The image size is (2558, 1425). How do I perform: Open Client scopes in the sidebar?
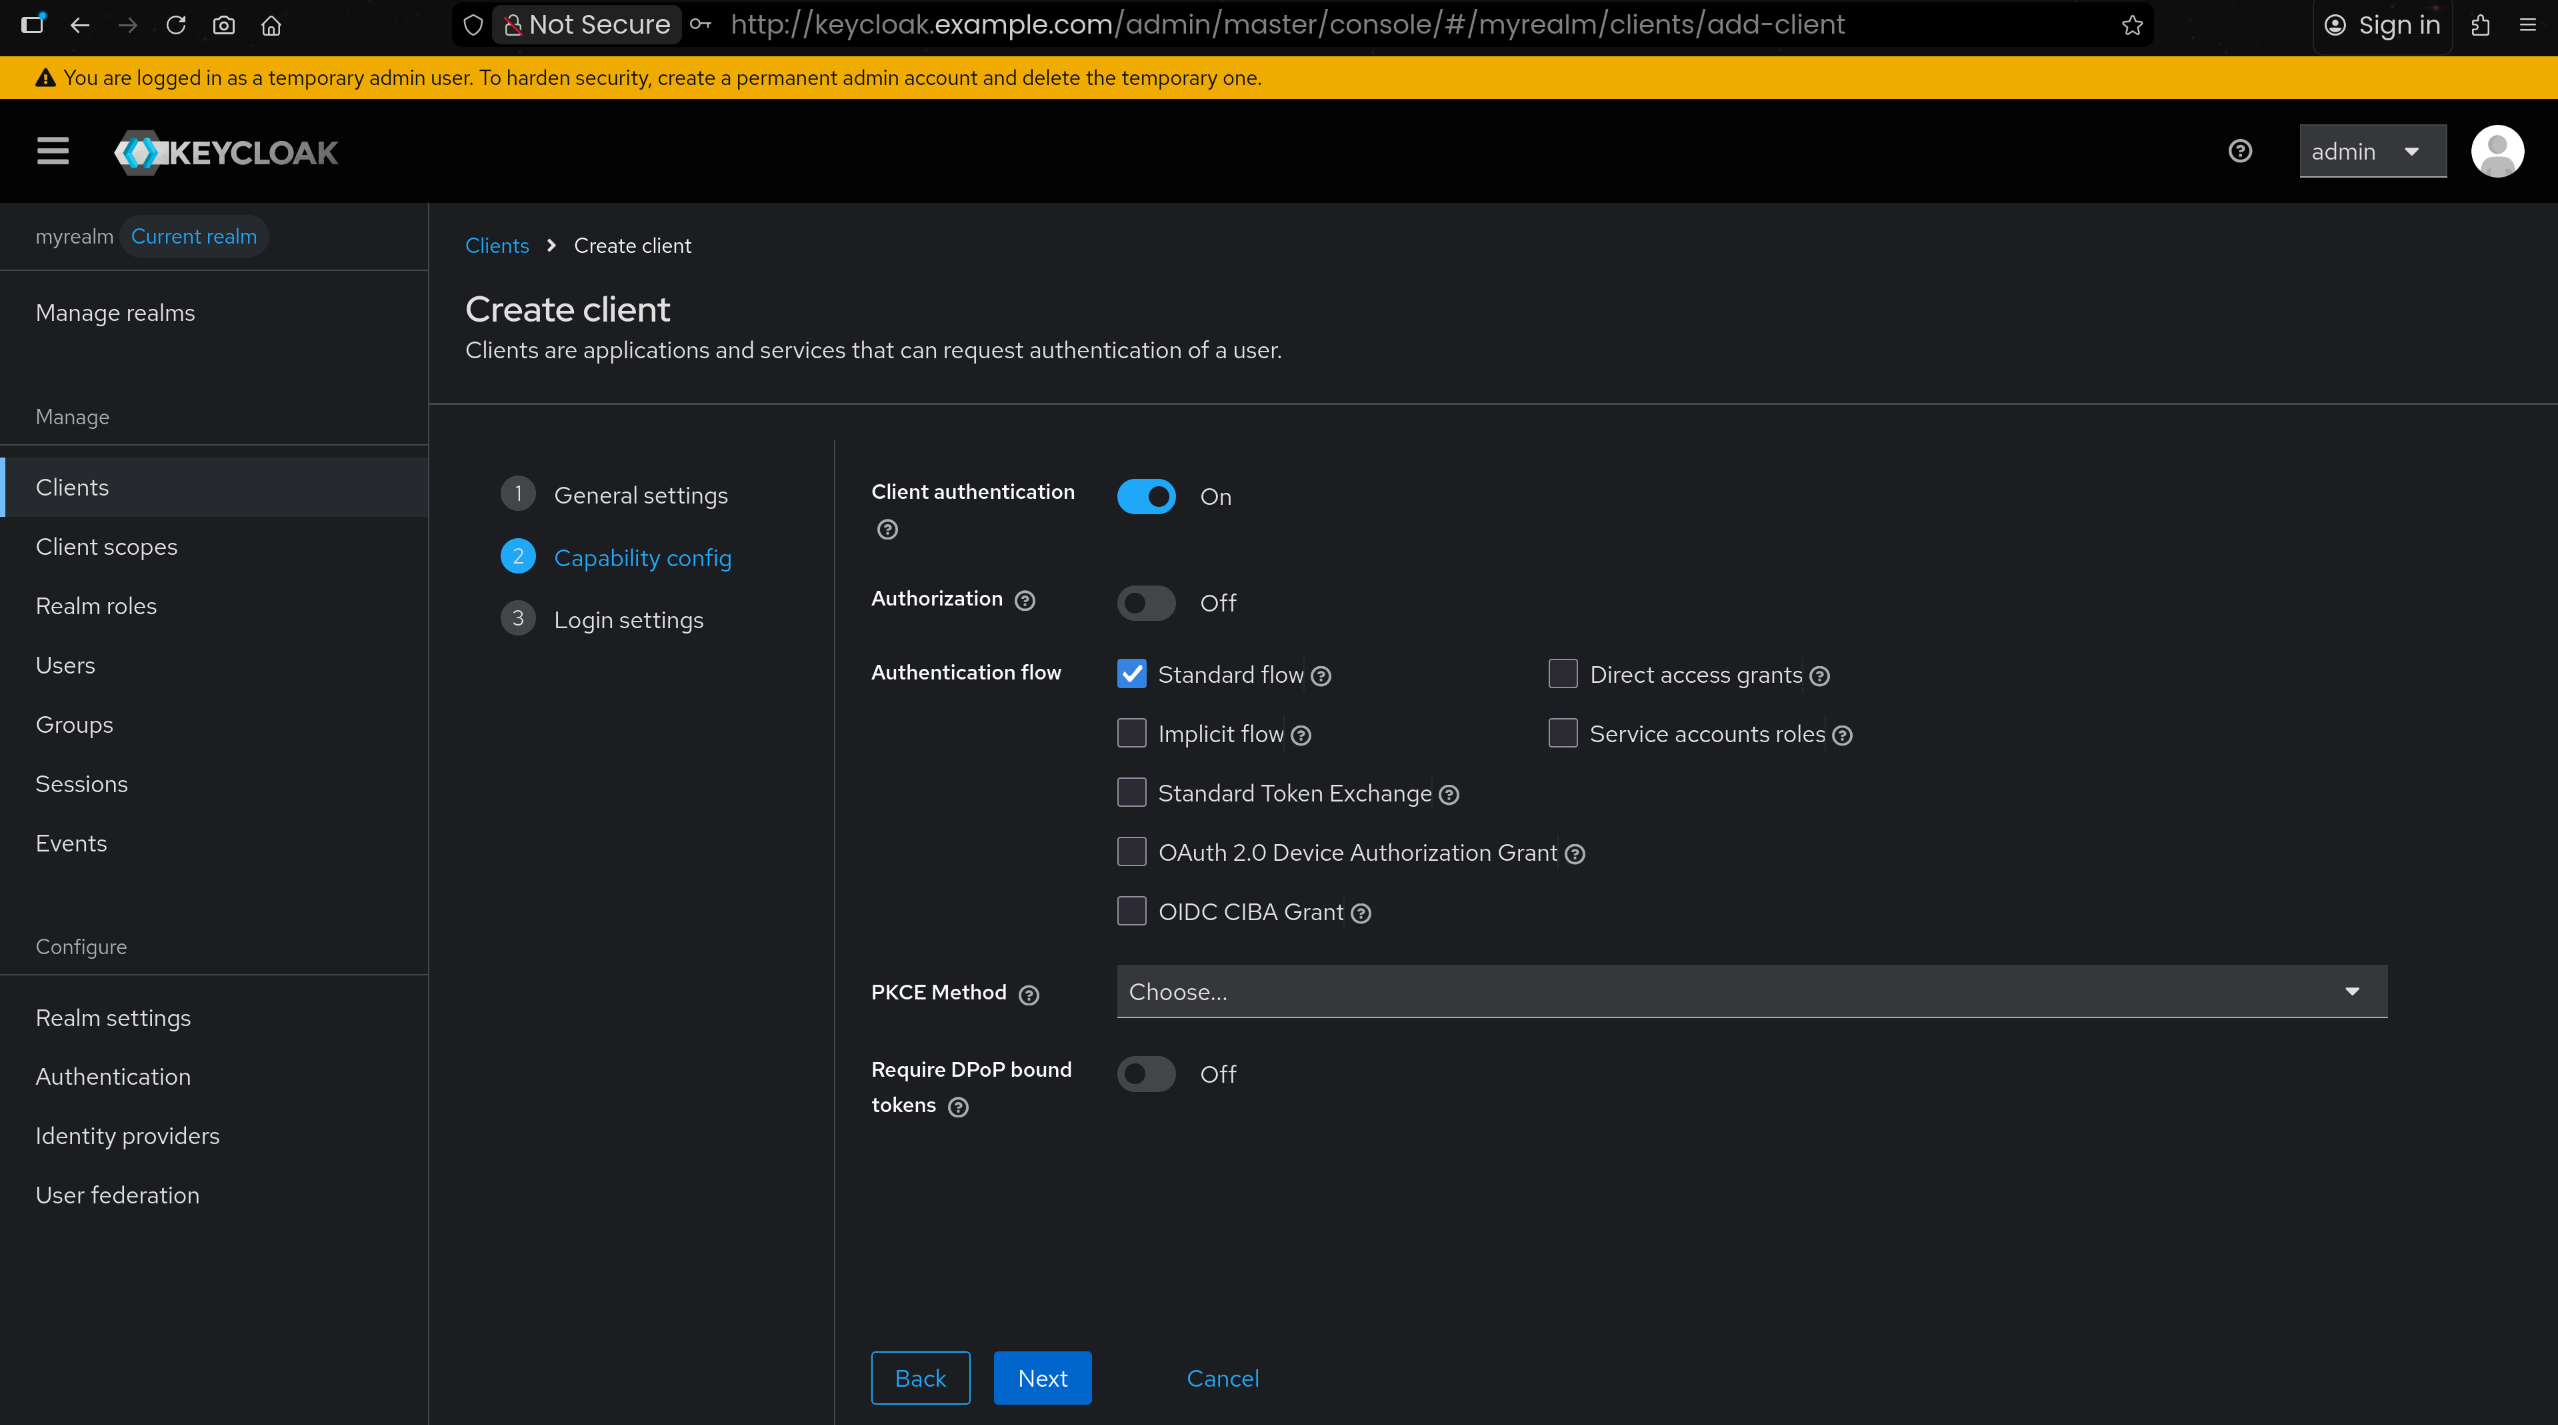point(107,547)
